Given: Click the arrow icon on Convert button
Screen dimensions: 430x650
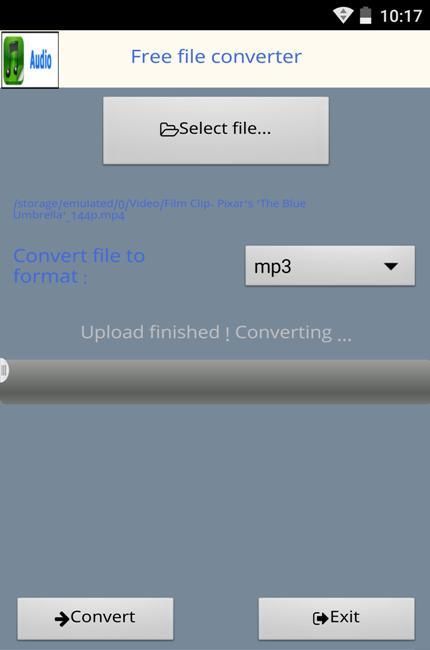Looking at the screenshot, I should pos(62,619).
